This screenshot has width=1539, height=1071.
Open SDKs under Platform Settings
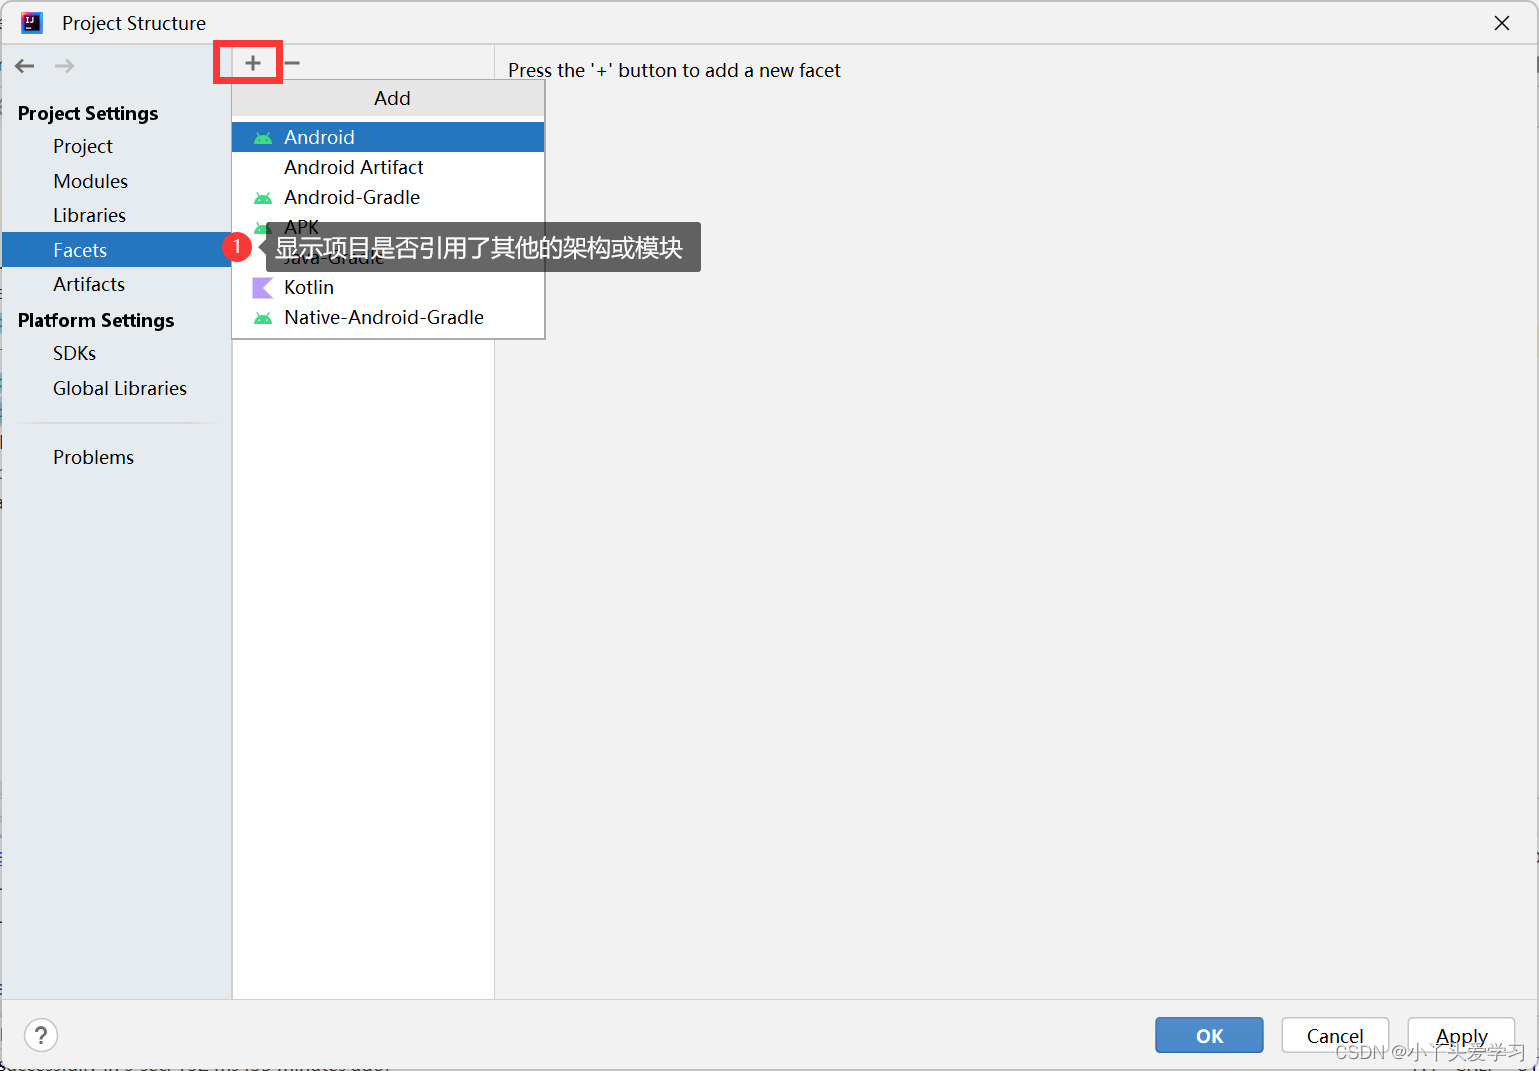pyautogui.click(x=74, y=353)
